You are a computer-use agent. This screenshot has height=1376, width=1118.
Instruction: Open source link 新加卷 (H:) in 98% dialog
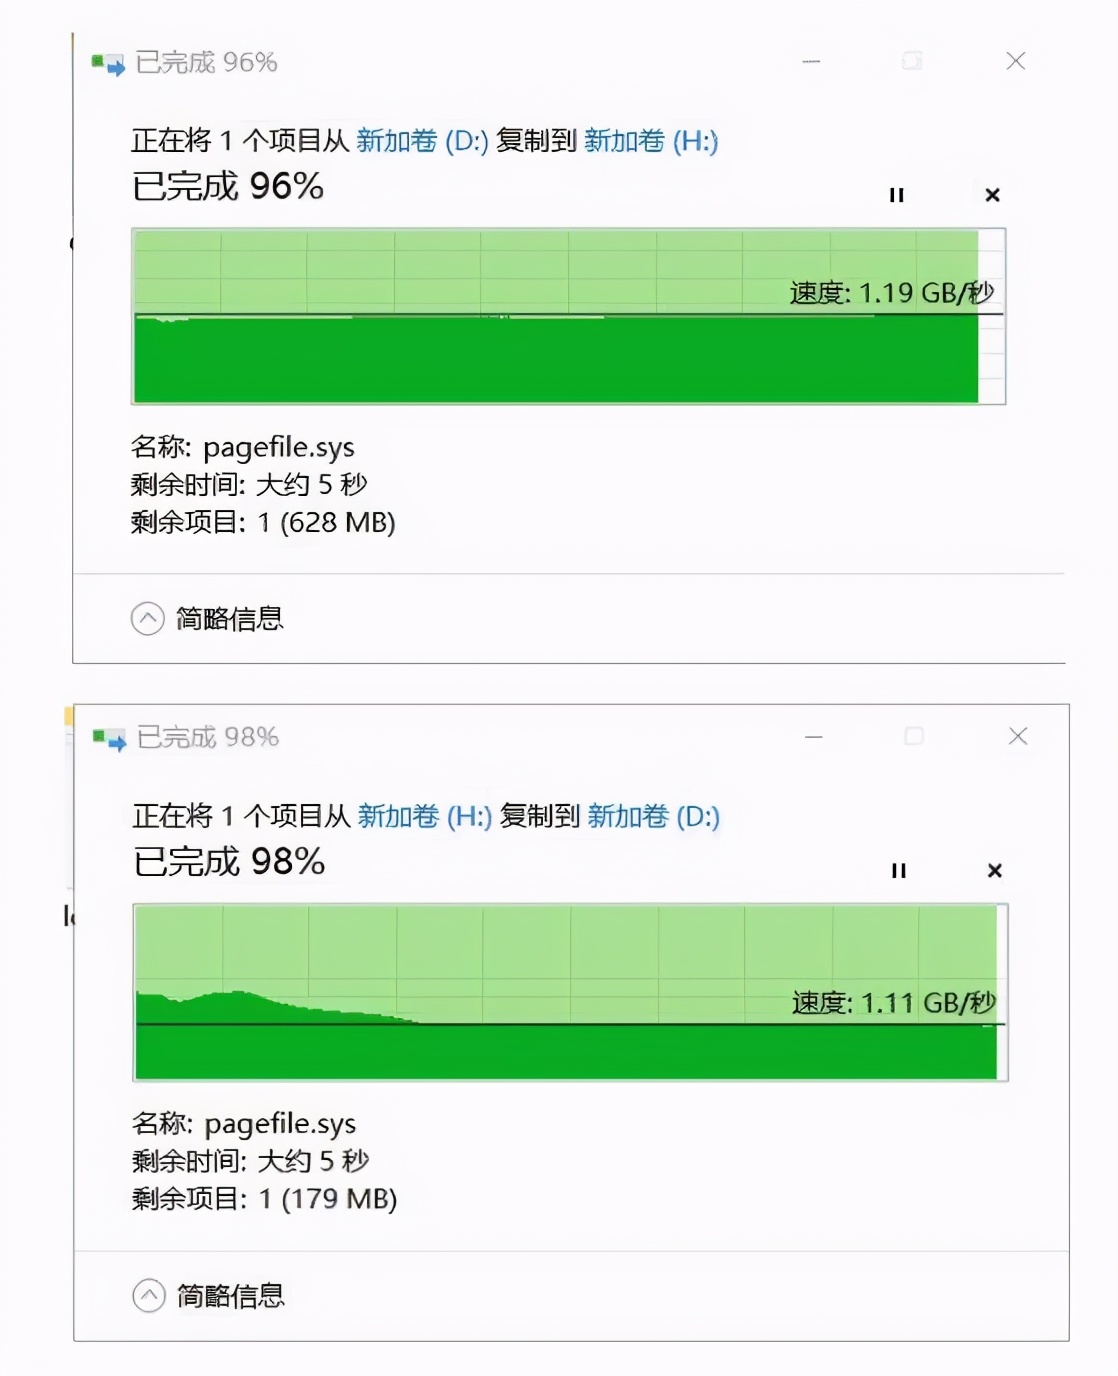coord(425,817)
